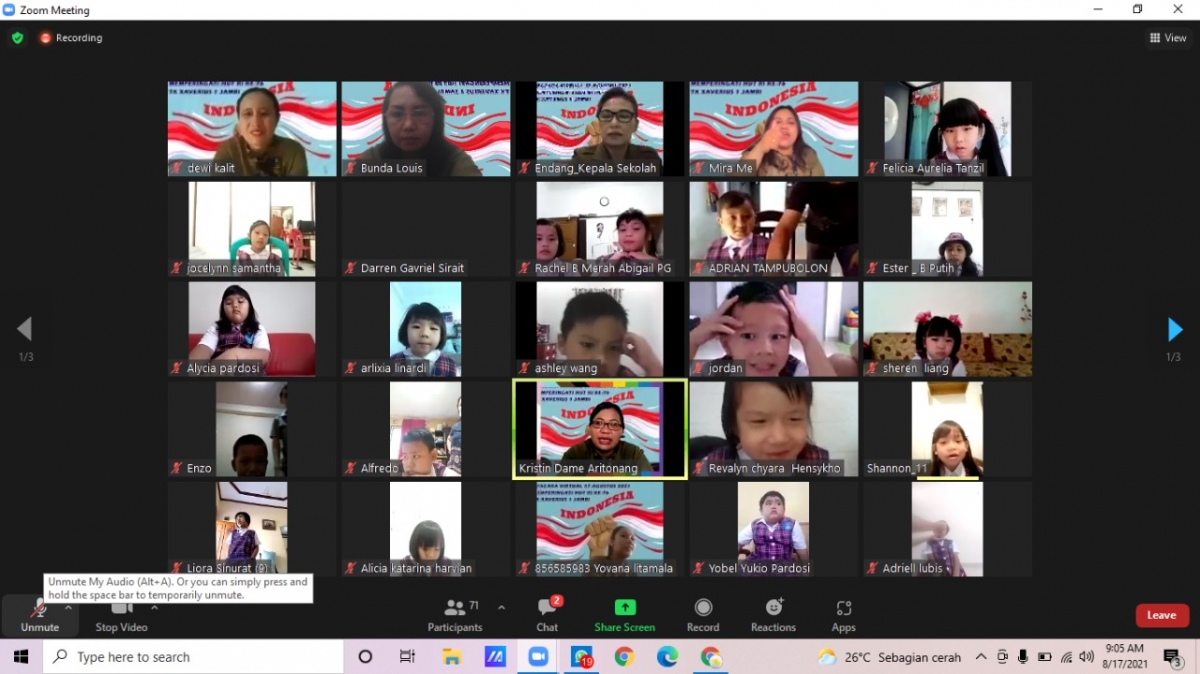Image resolution: width=1200 pixels, height=674 pixels.
Task: Open the Participants list
Action: 456,614
